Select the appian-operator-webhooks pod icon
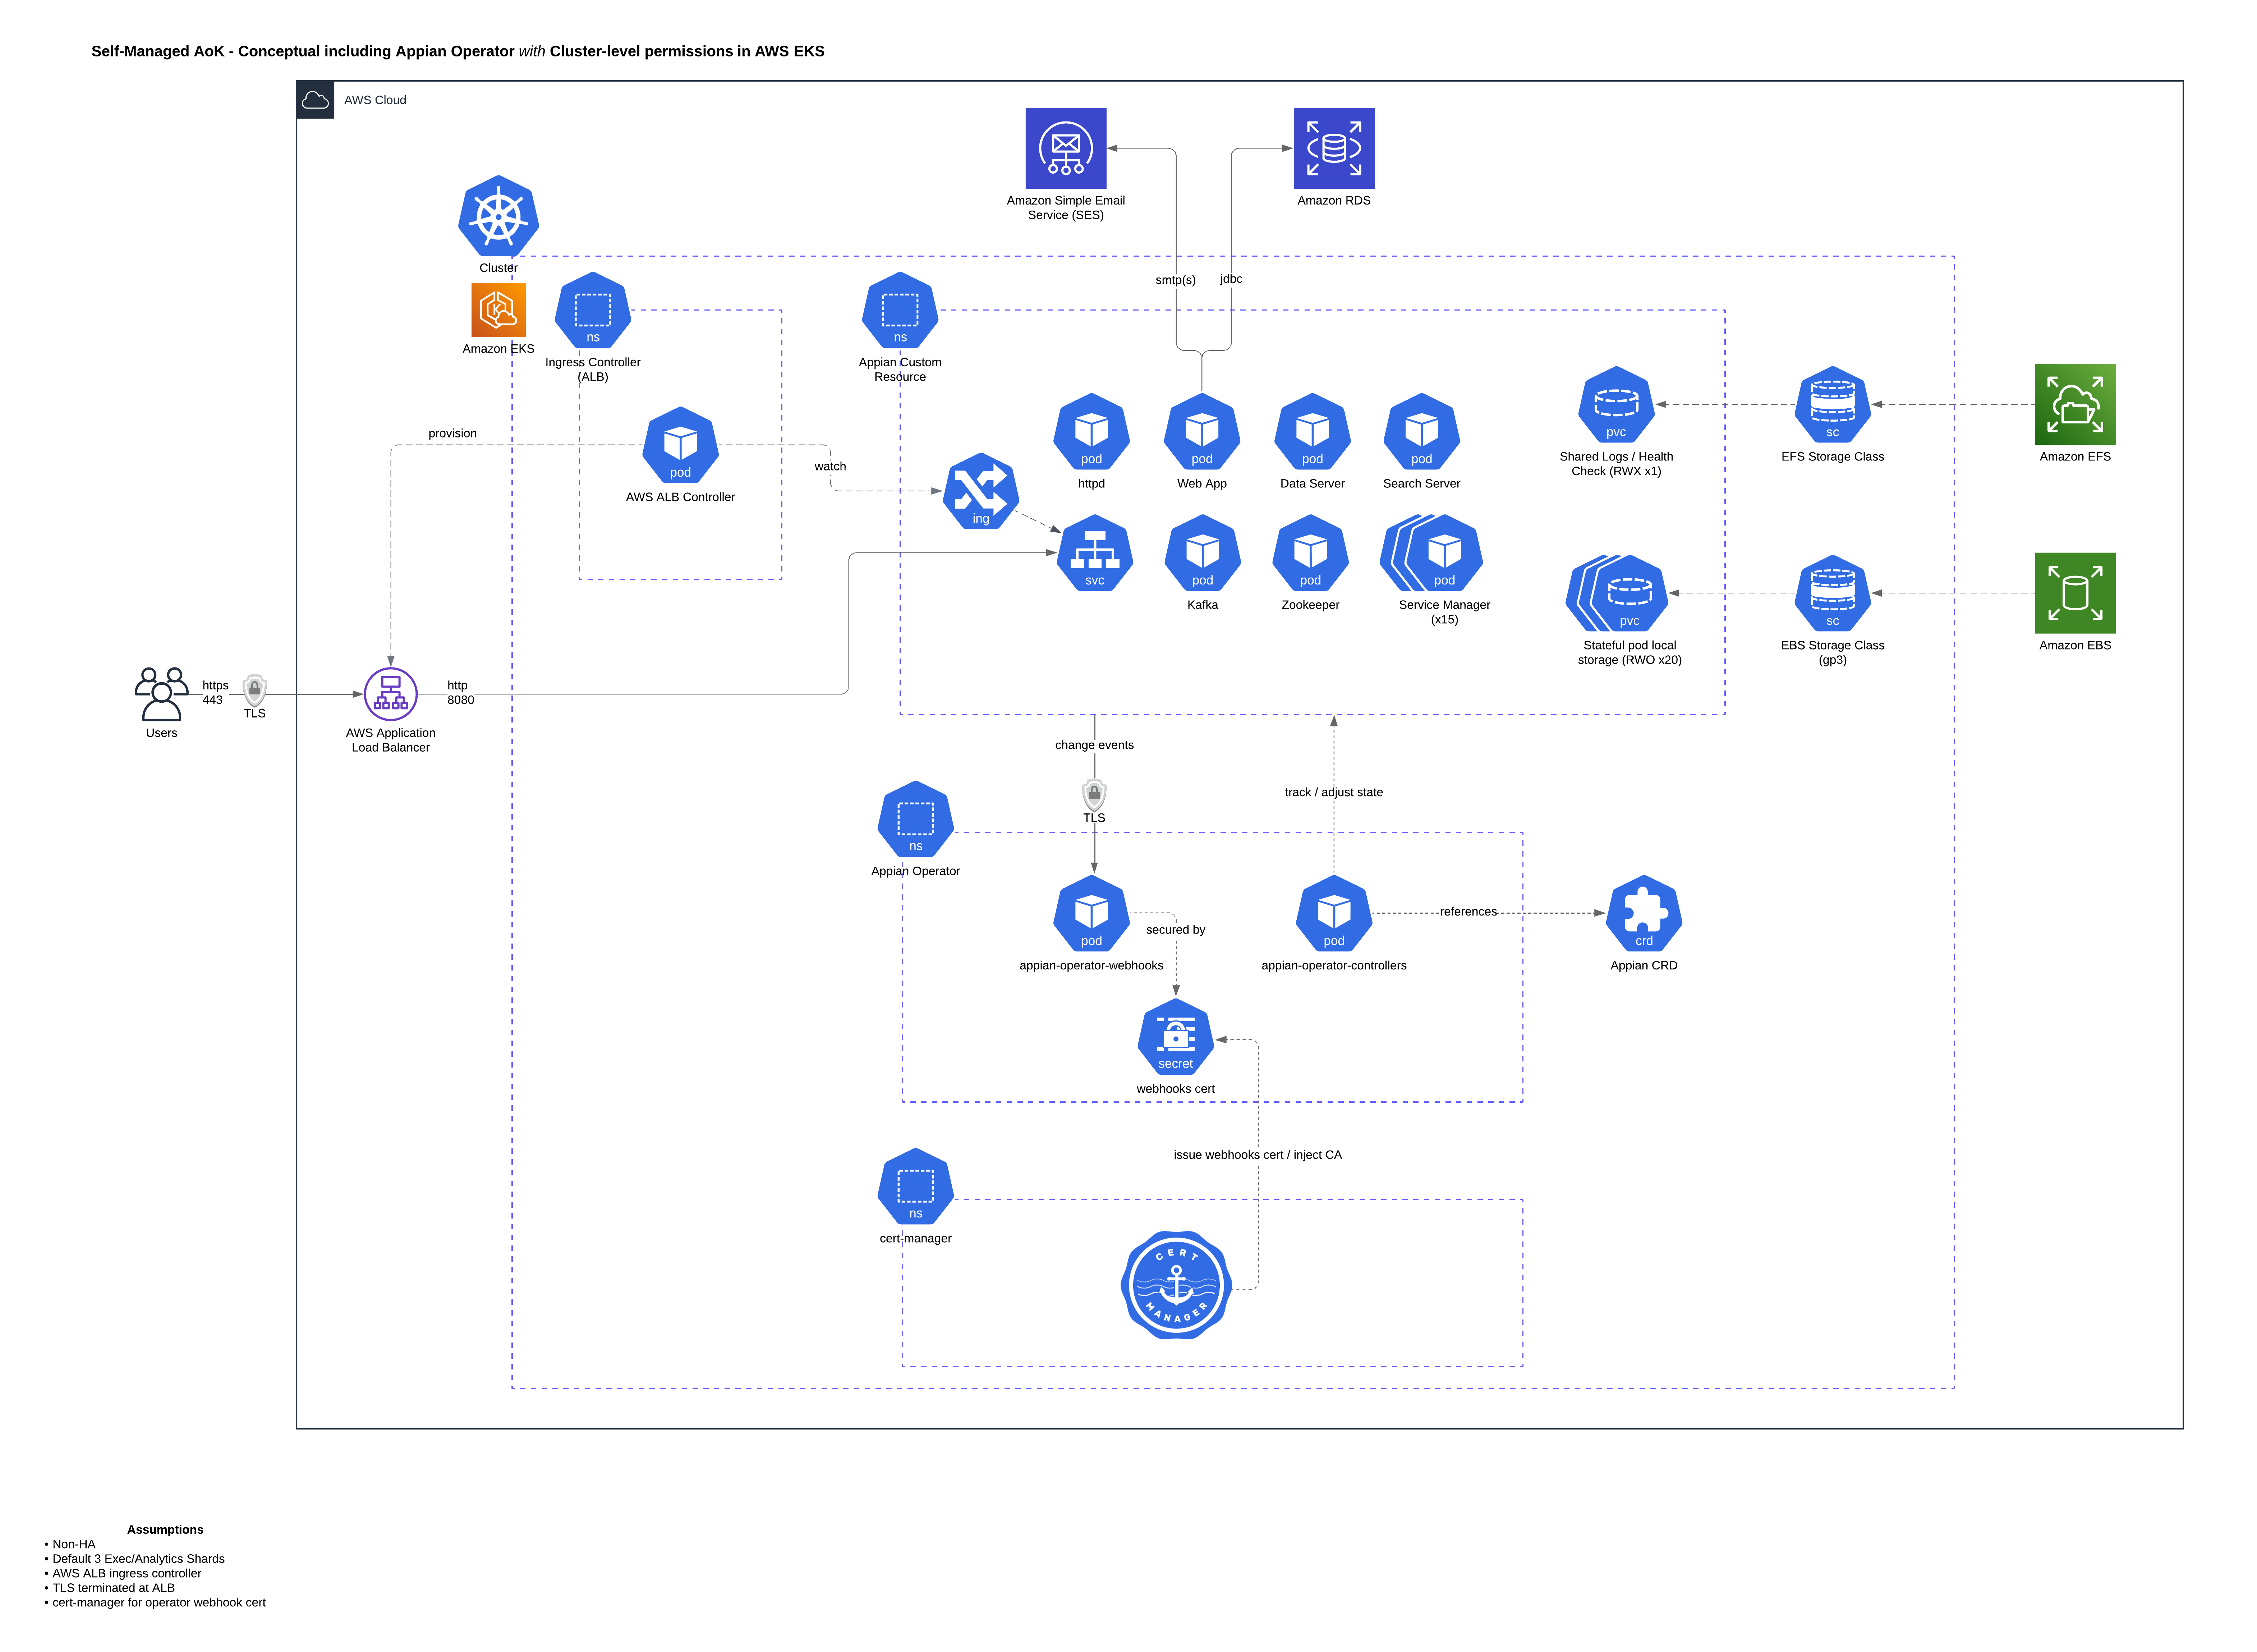Screen dimensions: 2257x1652 (1091, 914)
